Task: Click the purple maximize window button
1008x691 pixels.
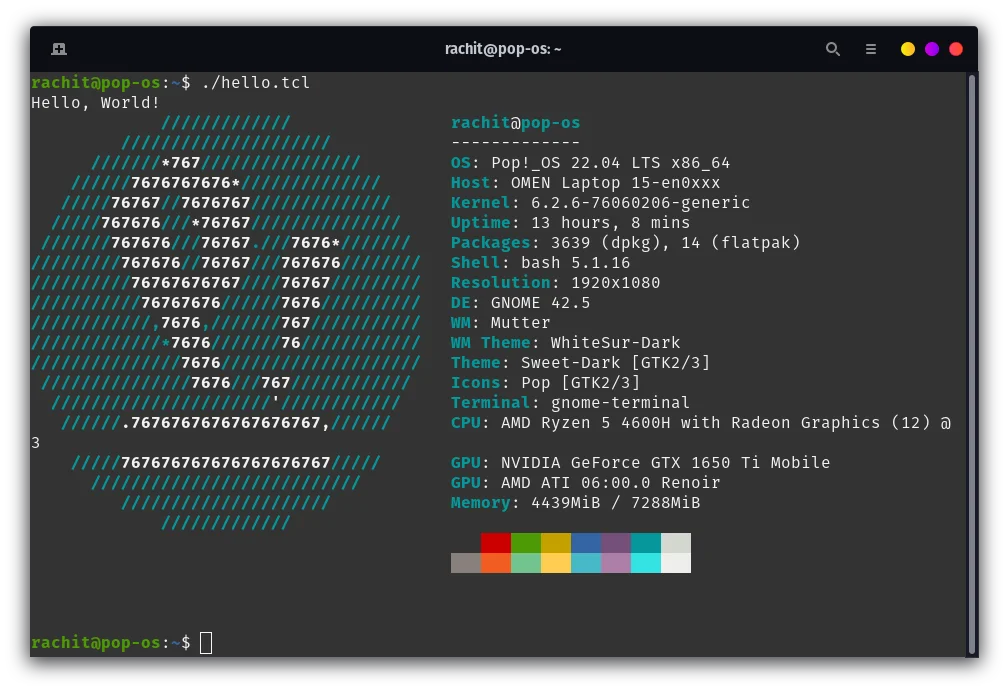Action: click(x=932, y=49)
